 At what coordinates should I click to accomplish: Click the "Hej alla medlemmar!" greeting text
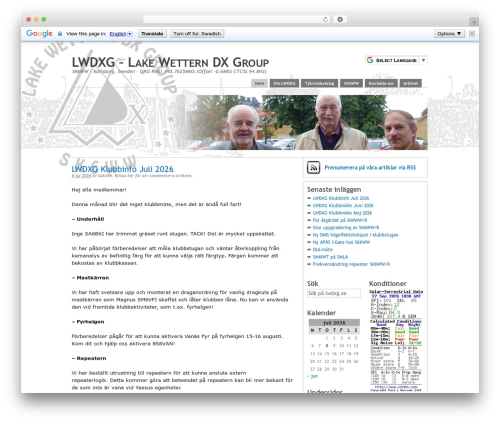99,190
